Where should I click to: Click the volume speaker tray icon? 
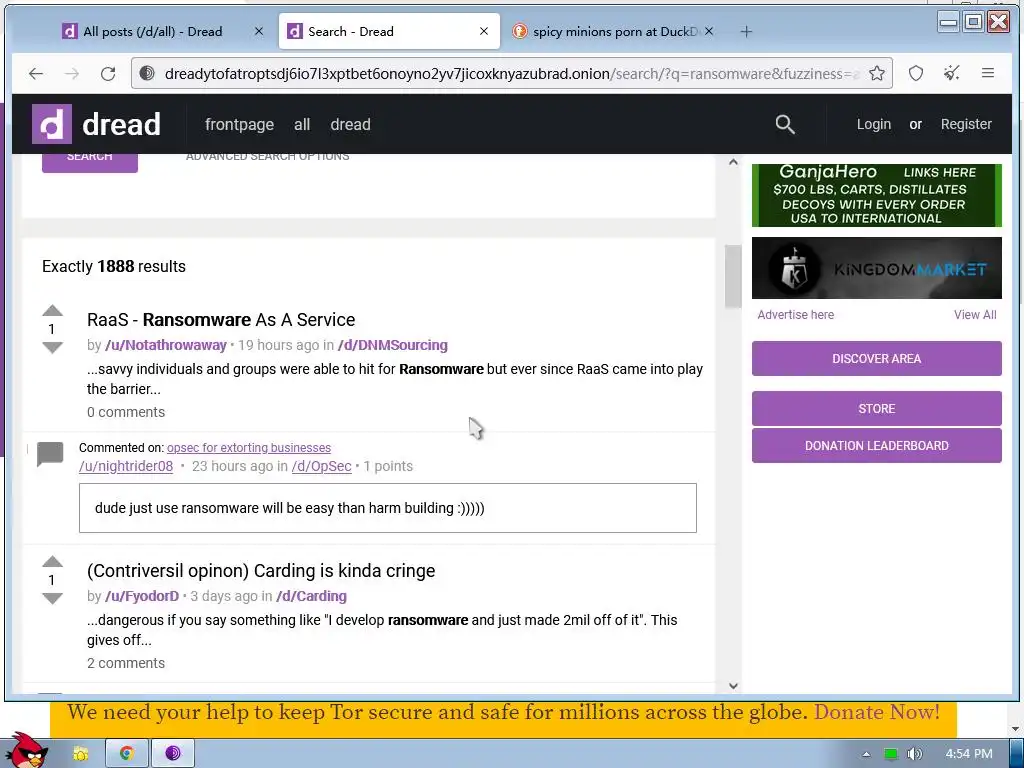coord(915,754)
